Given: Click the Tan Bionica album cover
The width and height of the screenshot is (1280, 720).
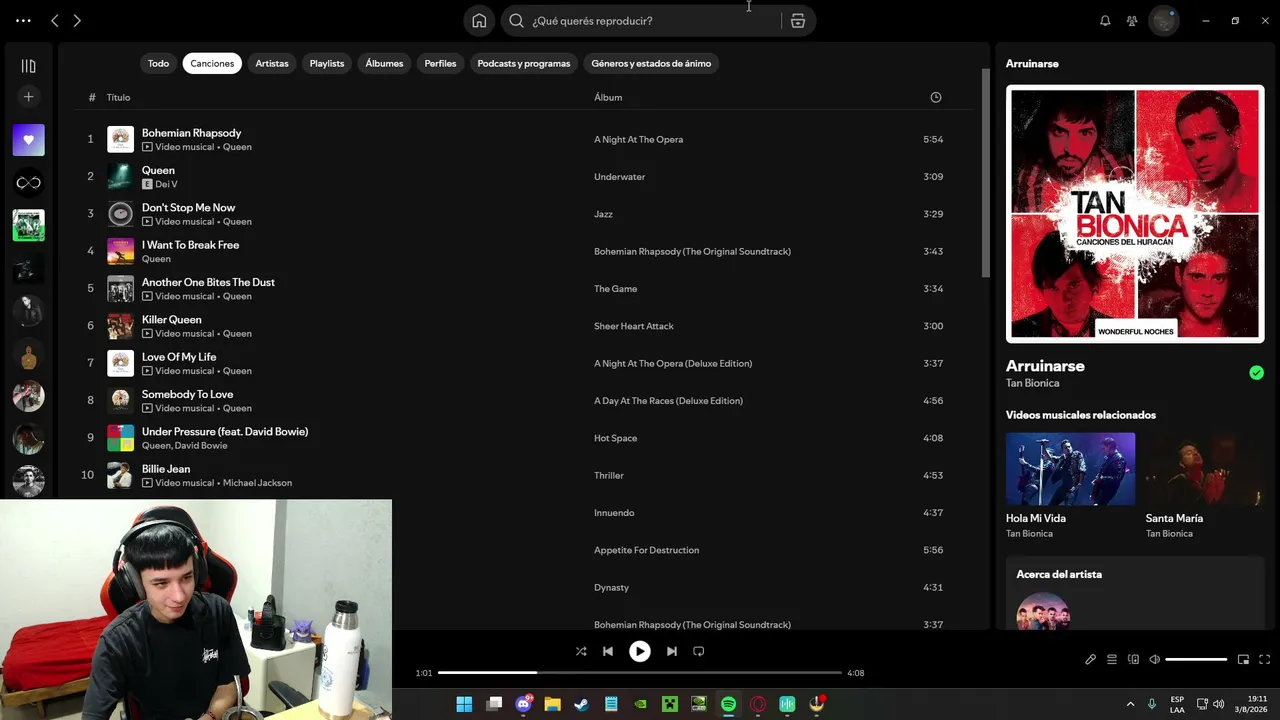Looking at the screenshot, I should tap(1135, 214).
